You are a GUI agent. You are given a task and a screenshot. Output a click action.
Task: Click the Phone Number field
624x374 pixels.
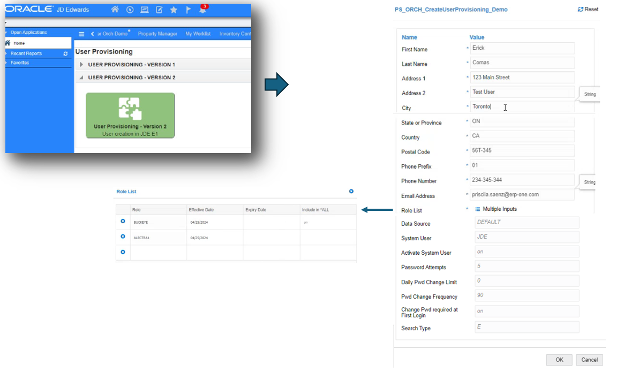click(522, 180)
